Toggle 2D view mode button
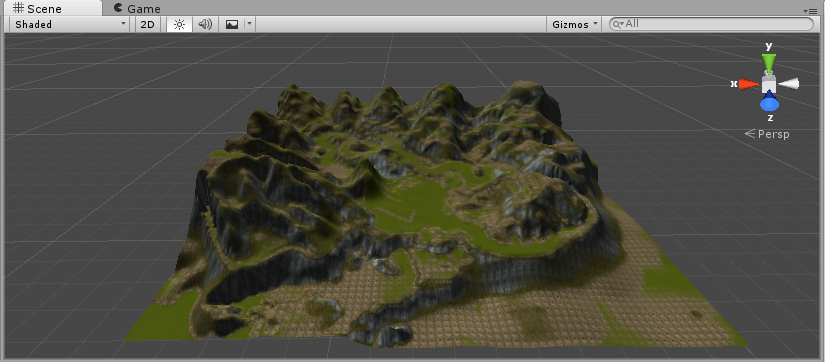This screenshot has height=362, width=825. 148,24
